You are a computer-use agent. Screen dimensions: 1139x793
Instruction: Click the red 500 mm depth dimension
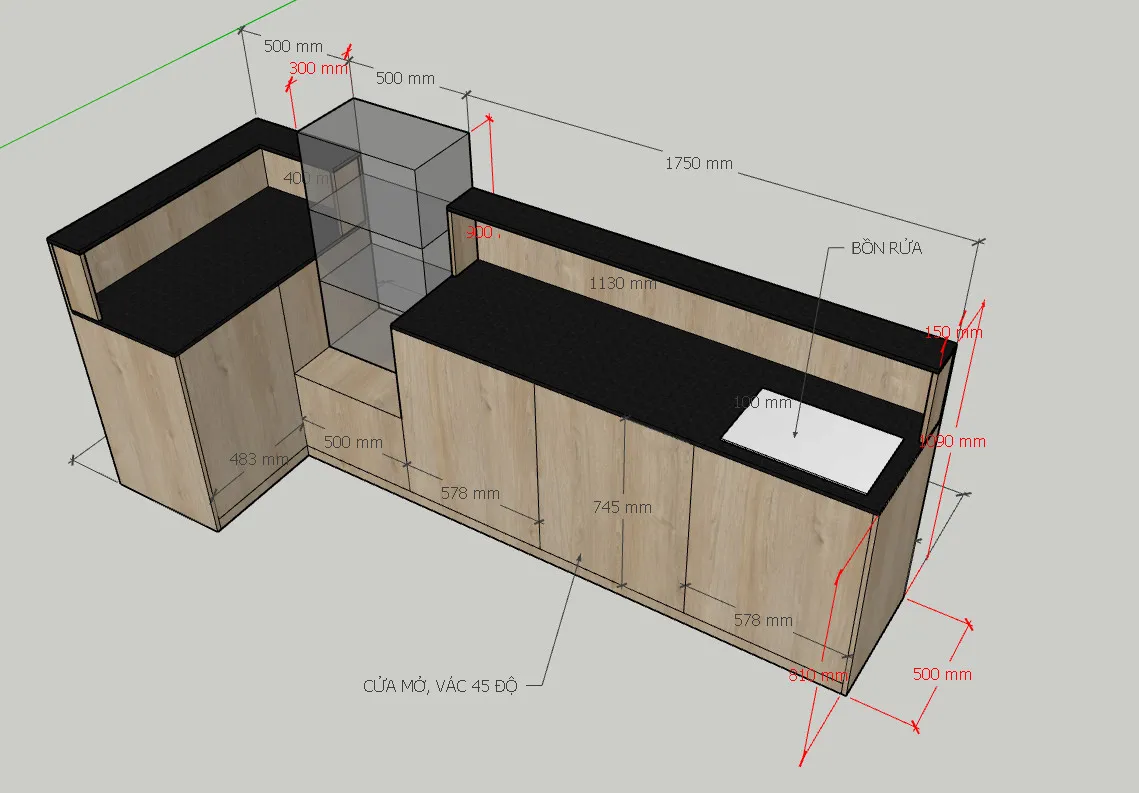(x=941, y=674)
